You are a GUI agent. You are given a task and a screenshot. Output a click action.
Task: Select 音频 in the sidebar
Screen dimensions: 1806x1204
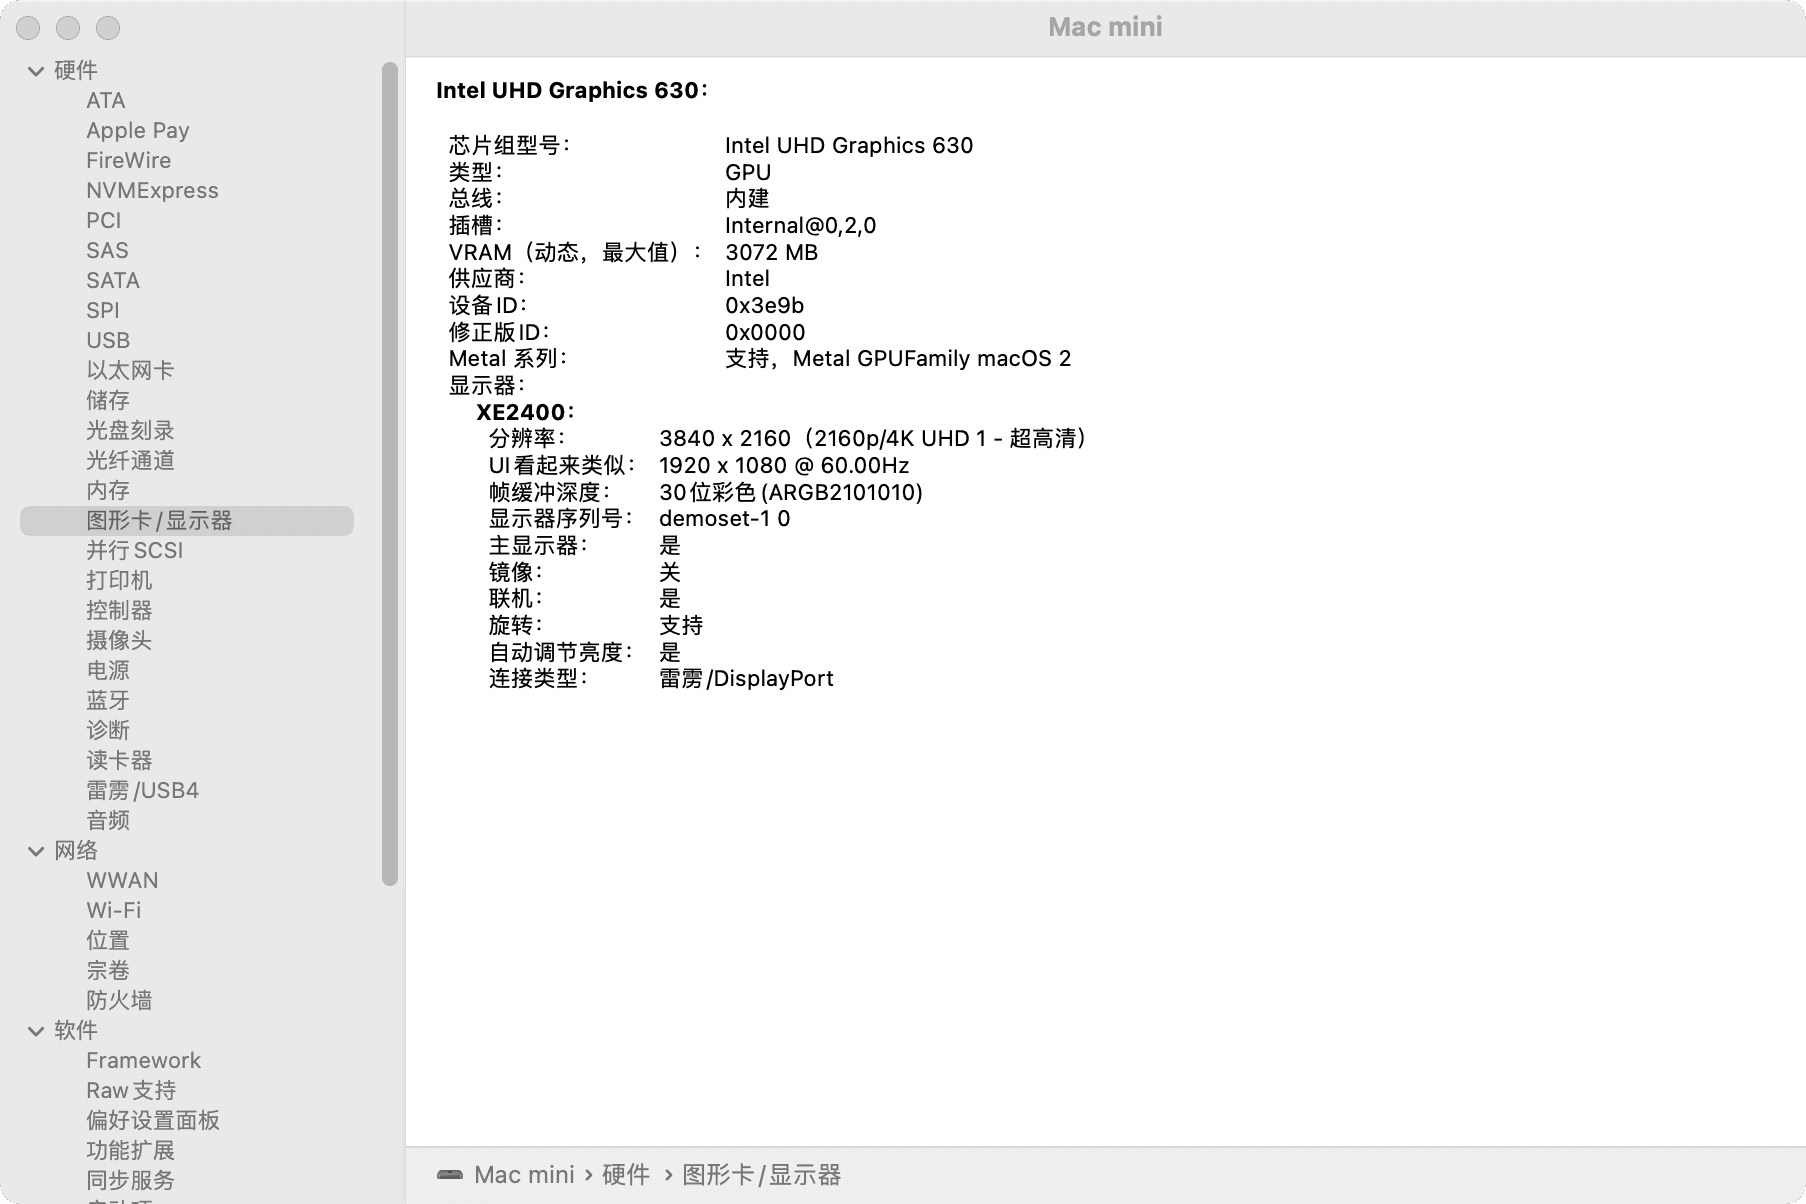pyautogui.click(x=108, y=821)
